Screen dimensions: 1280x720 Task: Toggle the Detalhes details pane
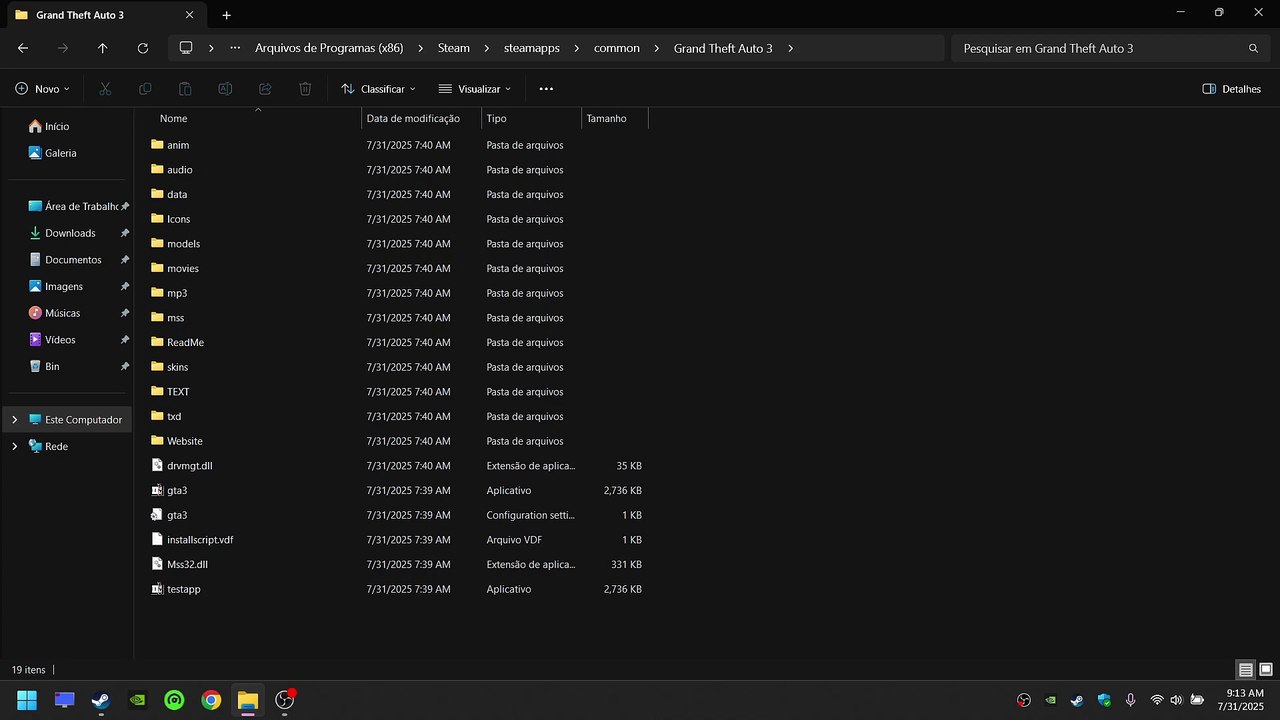pos(1231,89)
